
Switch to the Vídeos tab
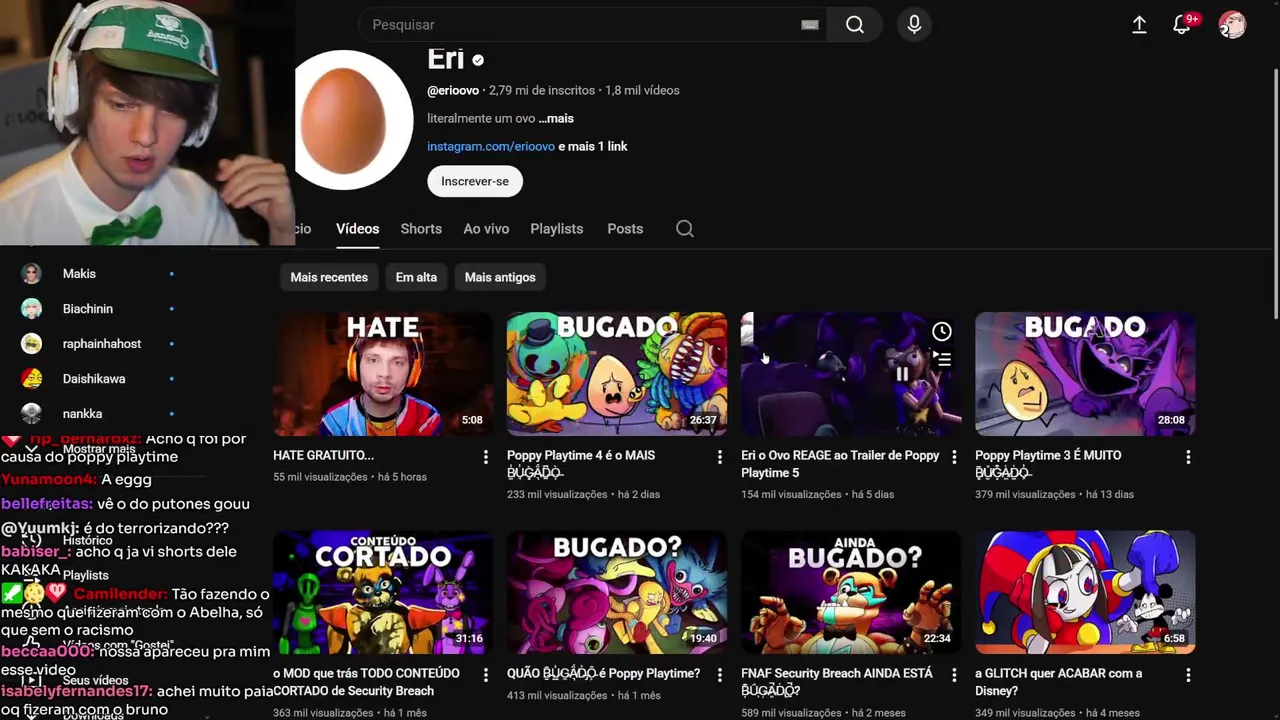(x=357, y=229)
